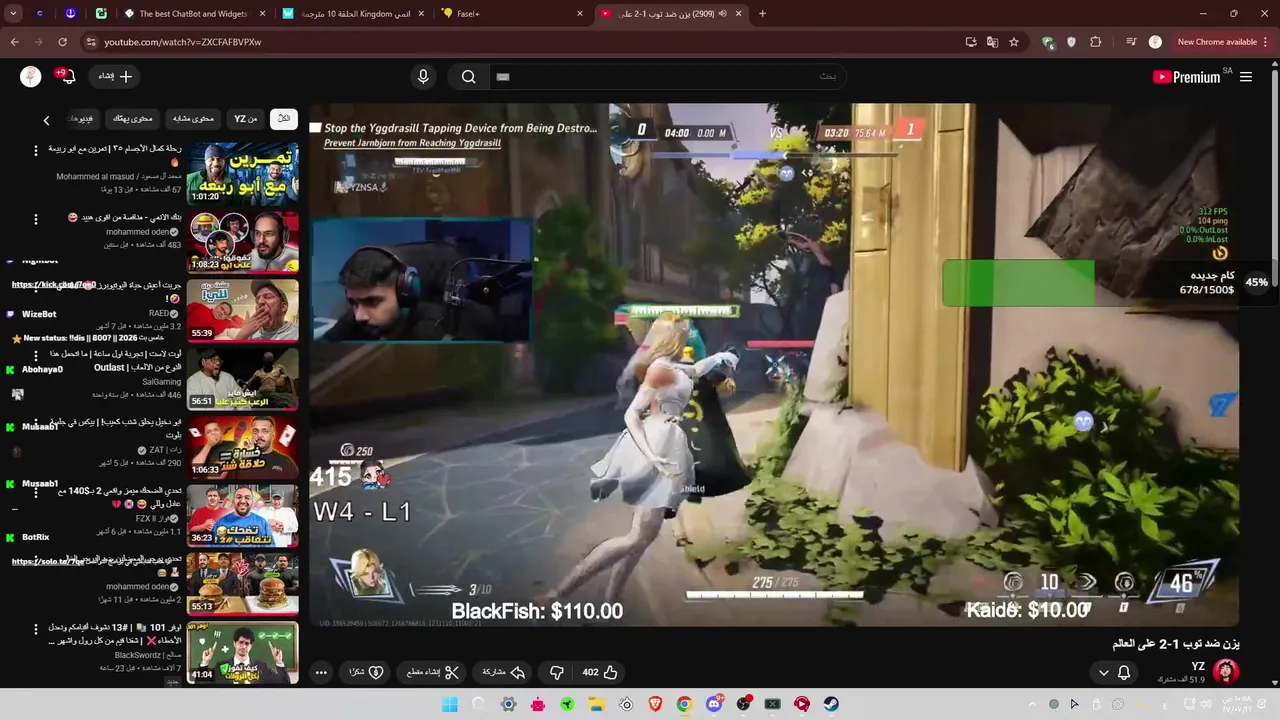Open the Windows Start button
Viewport: 1280px width, 720px height.
pyautogui.click(x=449, y=704)
